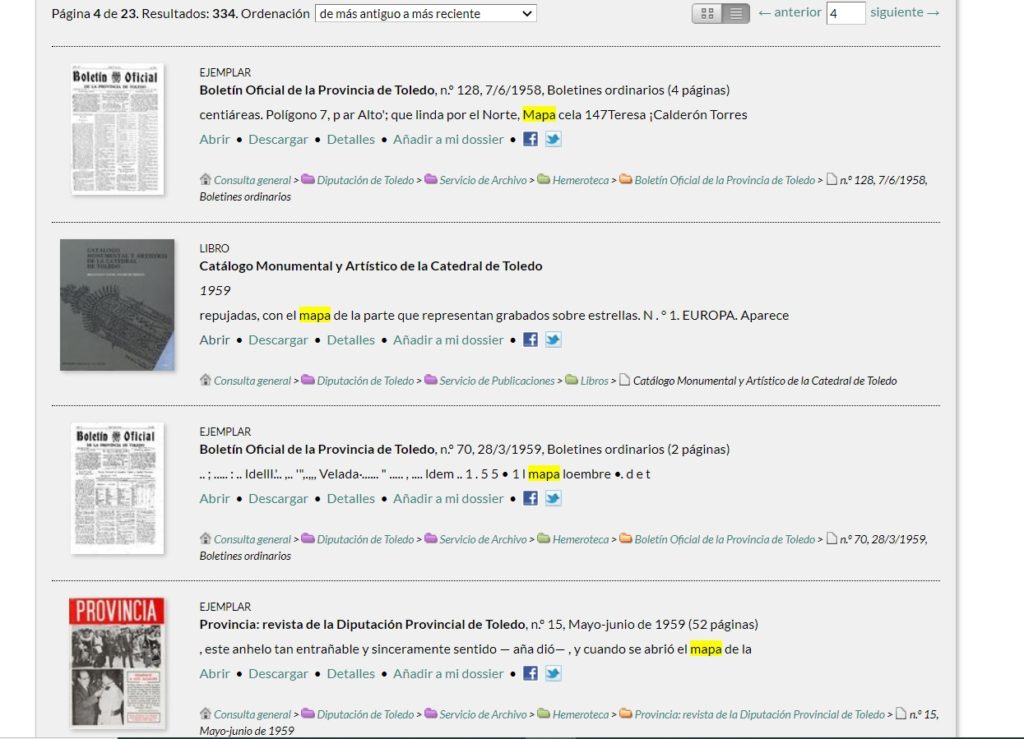1024x739 pixels.
Task: Open Diputación de Toledo in nº 128 breadcrumb
Action: (365, 180)
